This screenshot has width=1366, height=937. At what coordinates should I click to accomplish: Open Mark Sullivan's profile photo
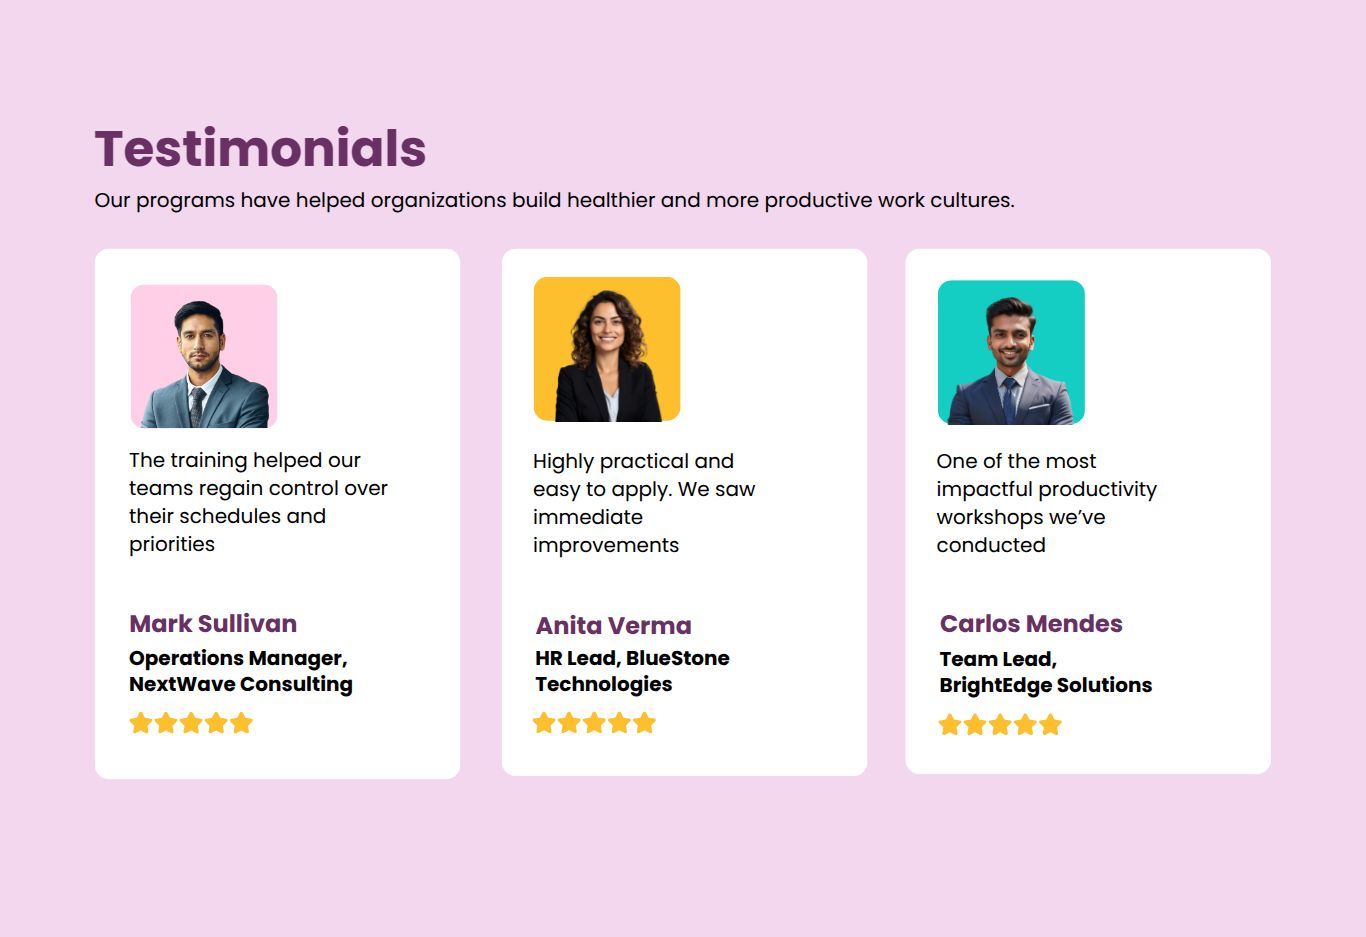[204, 357]
